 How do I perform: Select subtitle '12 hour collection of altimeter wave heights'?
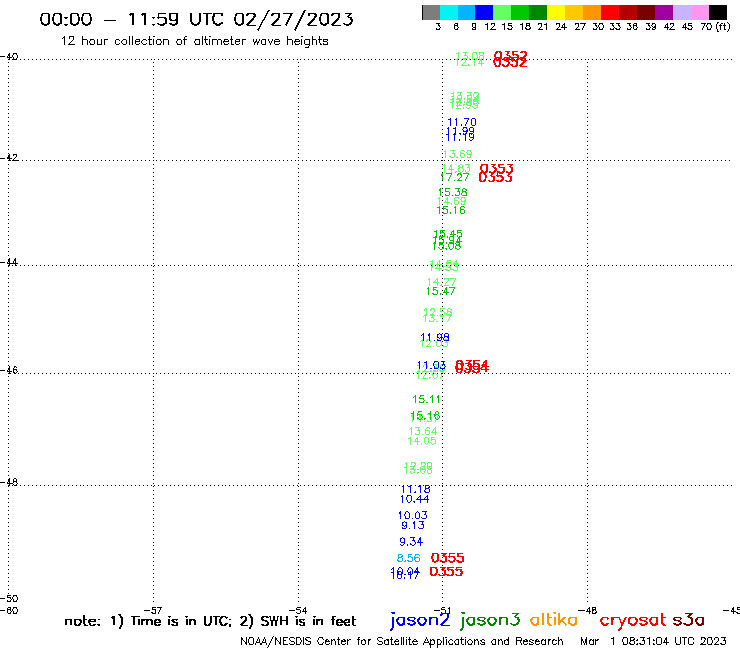coord(194,41)
